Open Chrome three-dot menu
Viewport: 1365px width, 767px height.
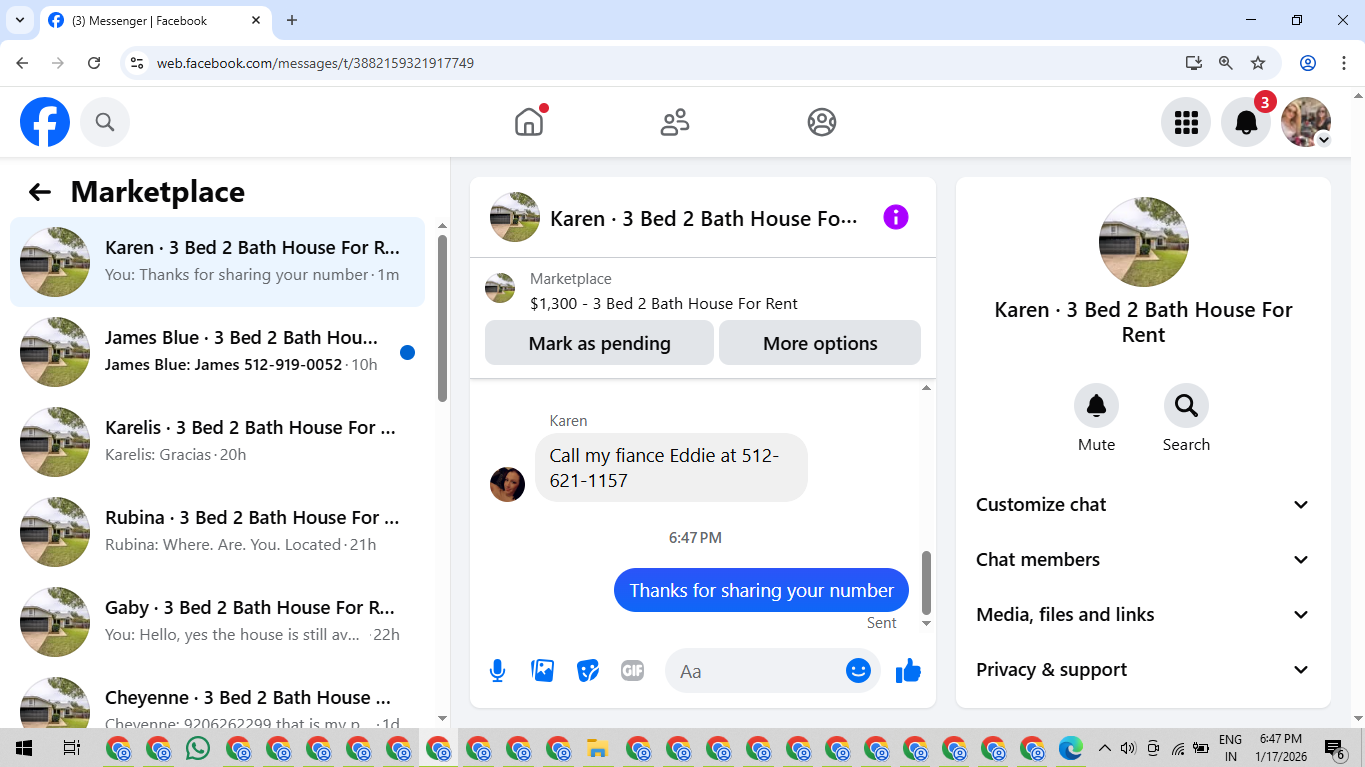pos(1343,63)
